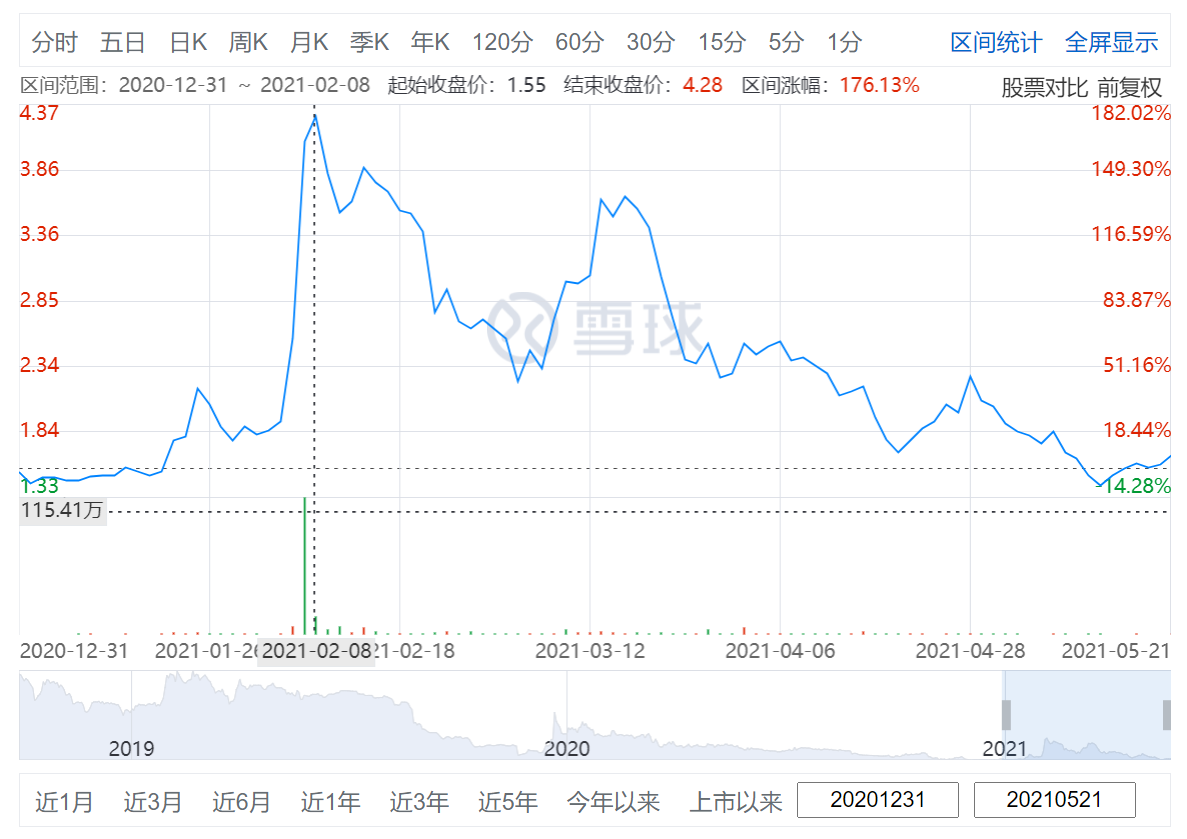Click the tall green volume bar
This screenshot has height=839, width=1187.
point(304,565)
